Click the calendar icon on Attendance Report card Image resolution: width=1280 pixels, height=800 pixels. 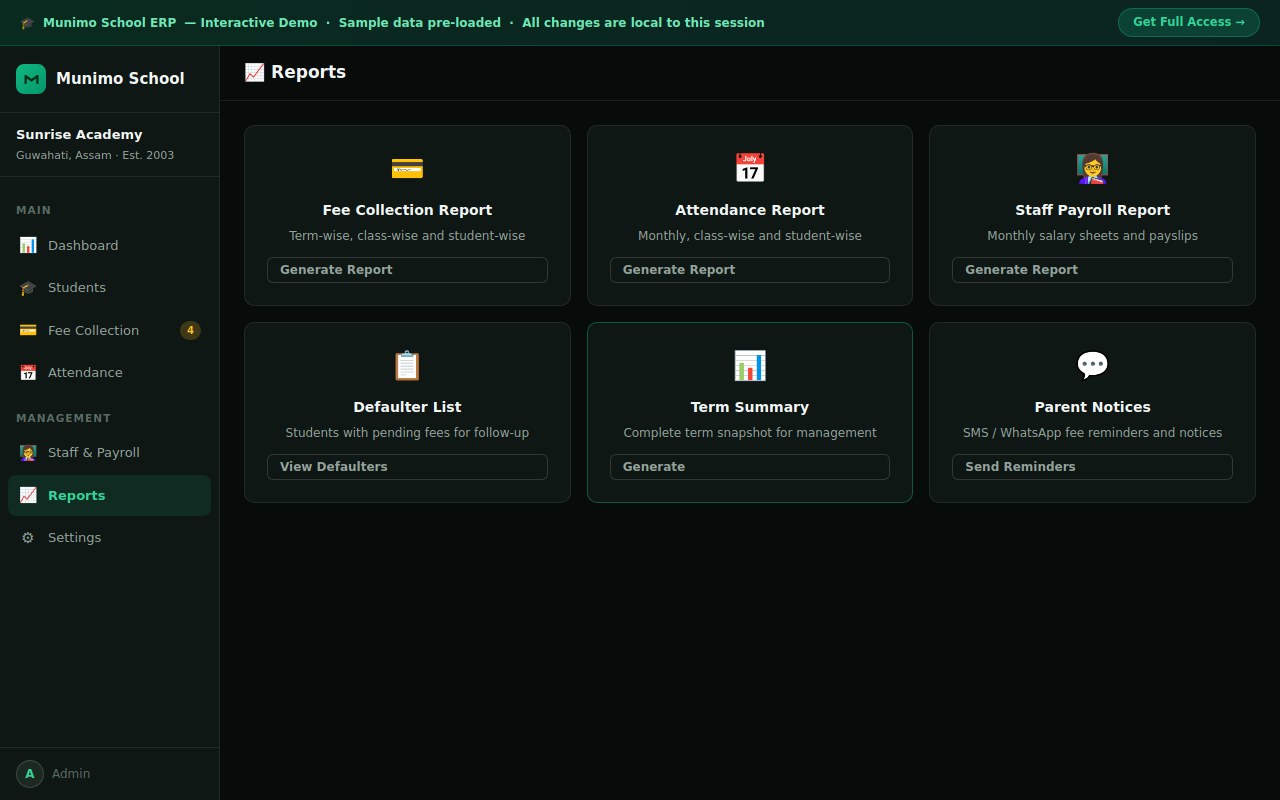(750, 169)
